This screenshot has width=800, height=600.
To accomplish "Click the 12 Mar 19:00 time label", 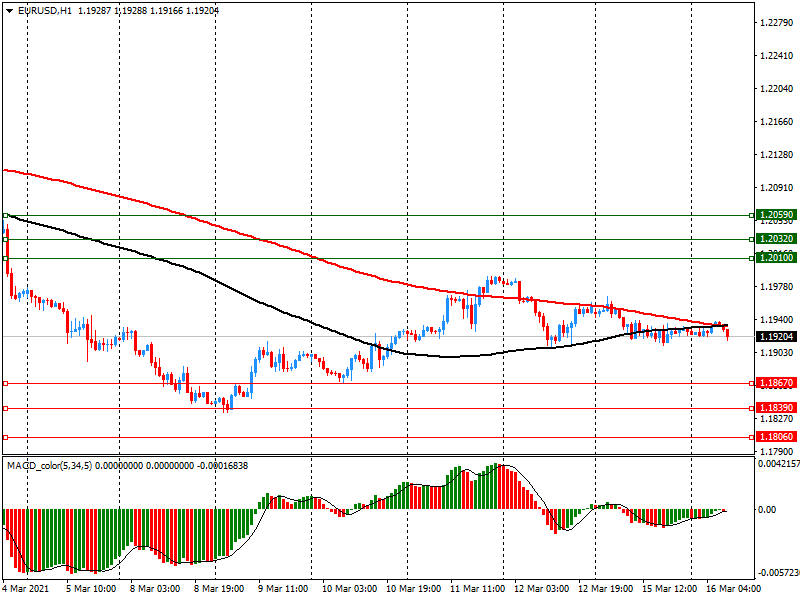I will coord(606,589).
